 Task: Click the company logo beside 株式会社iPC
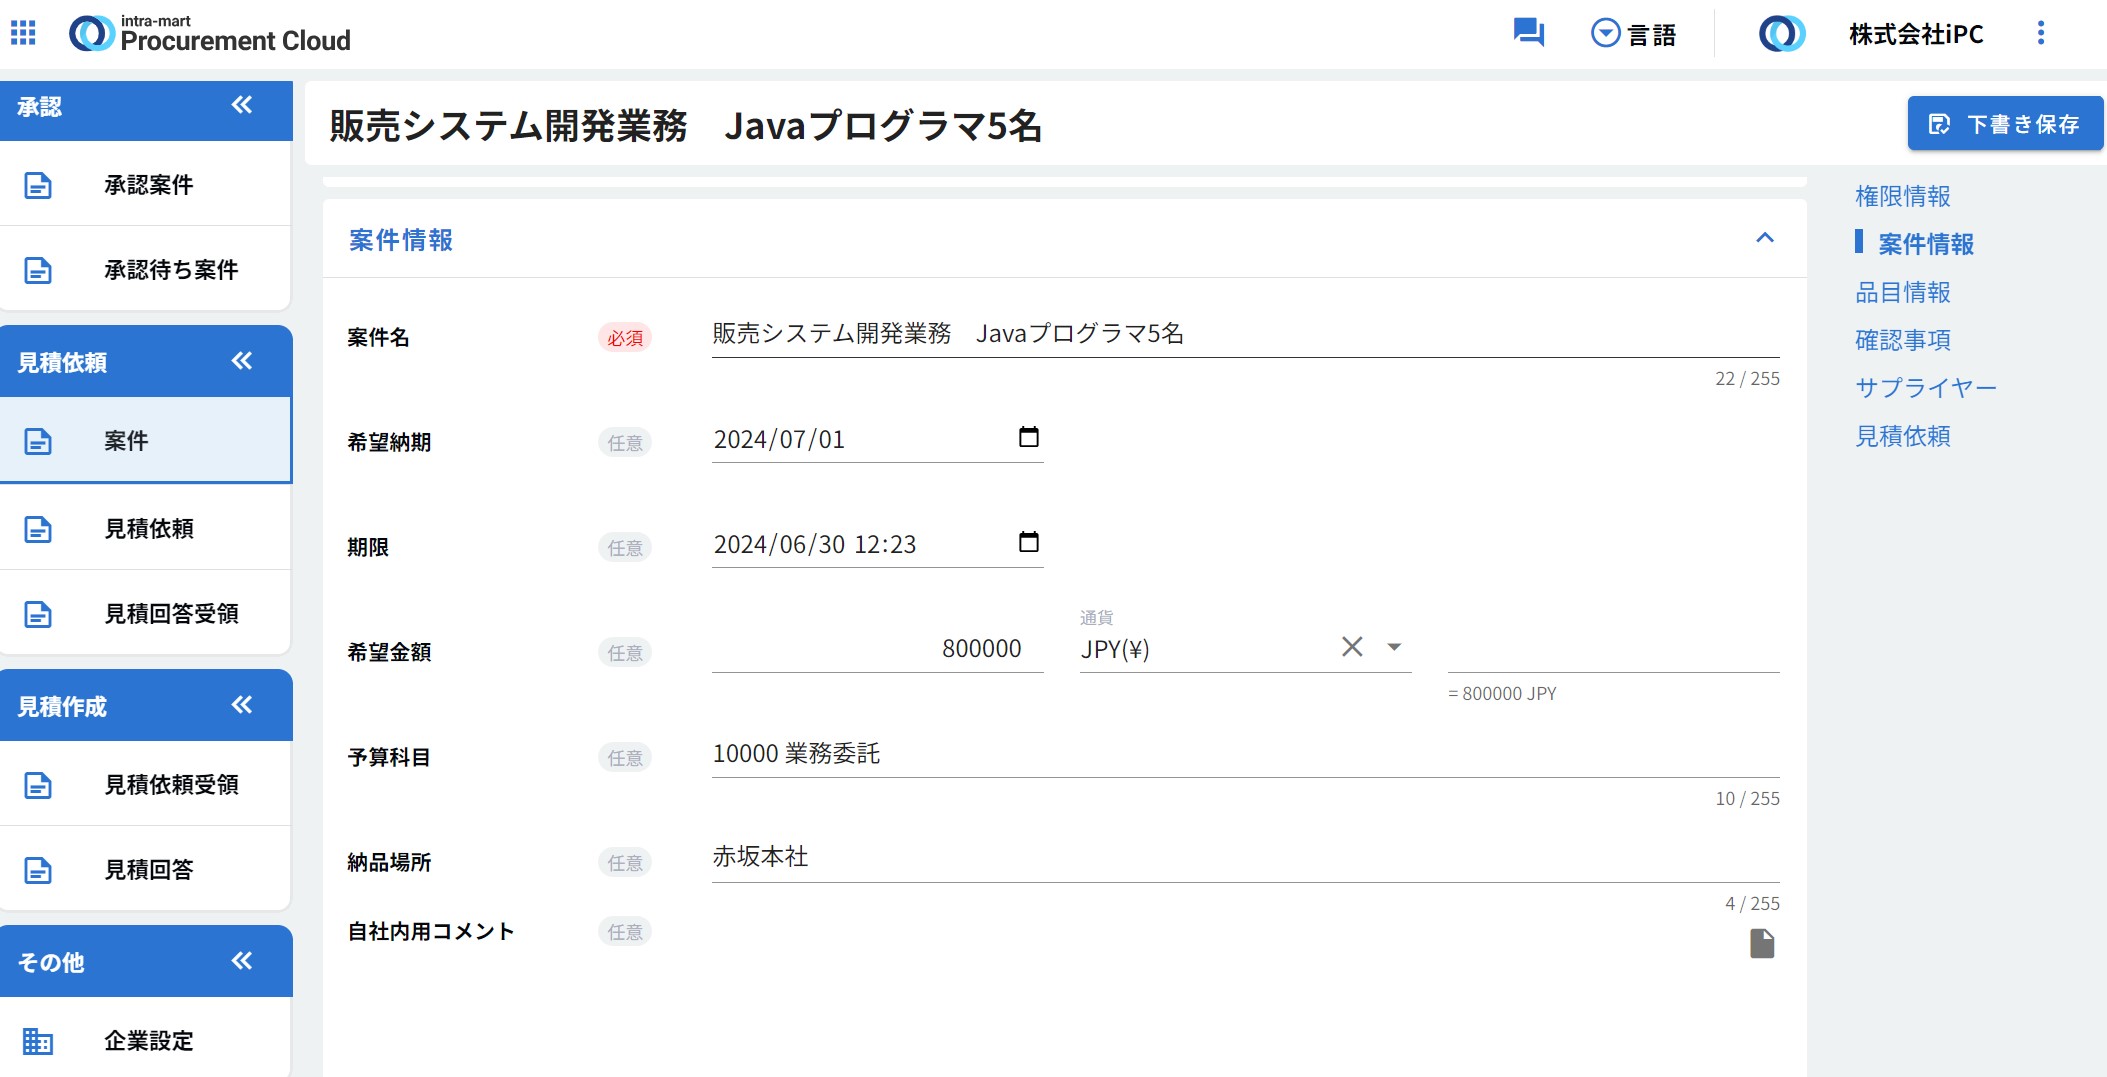pos(1782,34)
